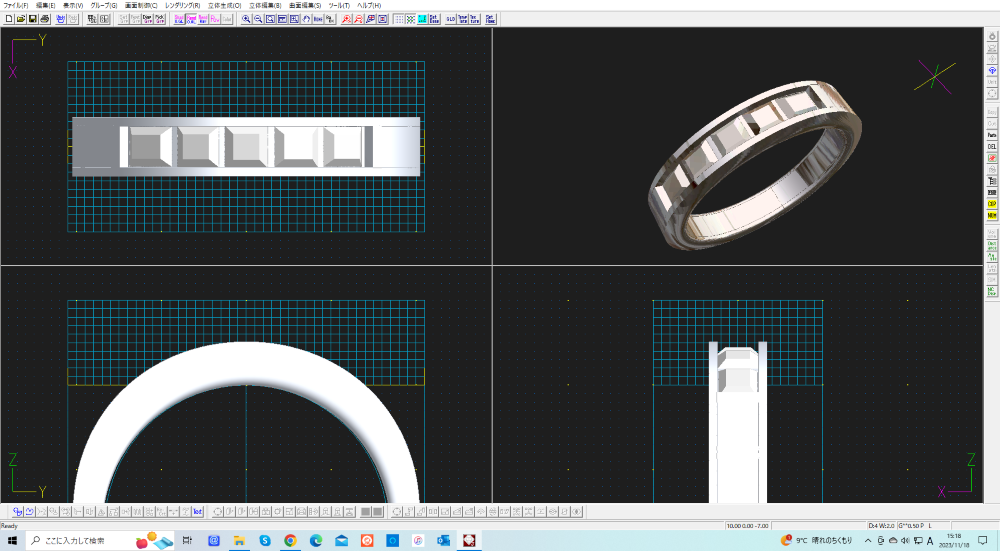1000x551 pixels.
Task: Click the yellow CRP icon on right
Action: tap(992, 204)
